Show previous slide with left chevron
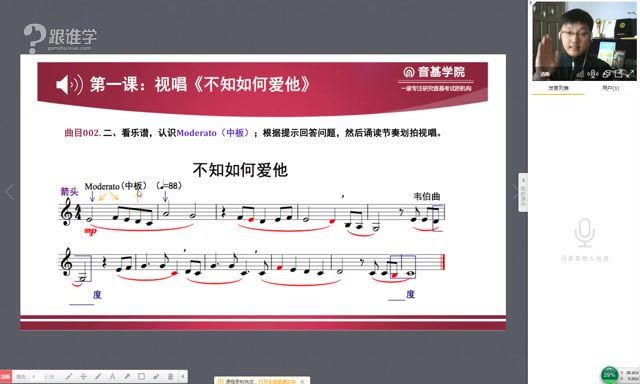 point(10,192)
